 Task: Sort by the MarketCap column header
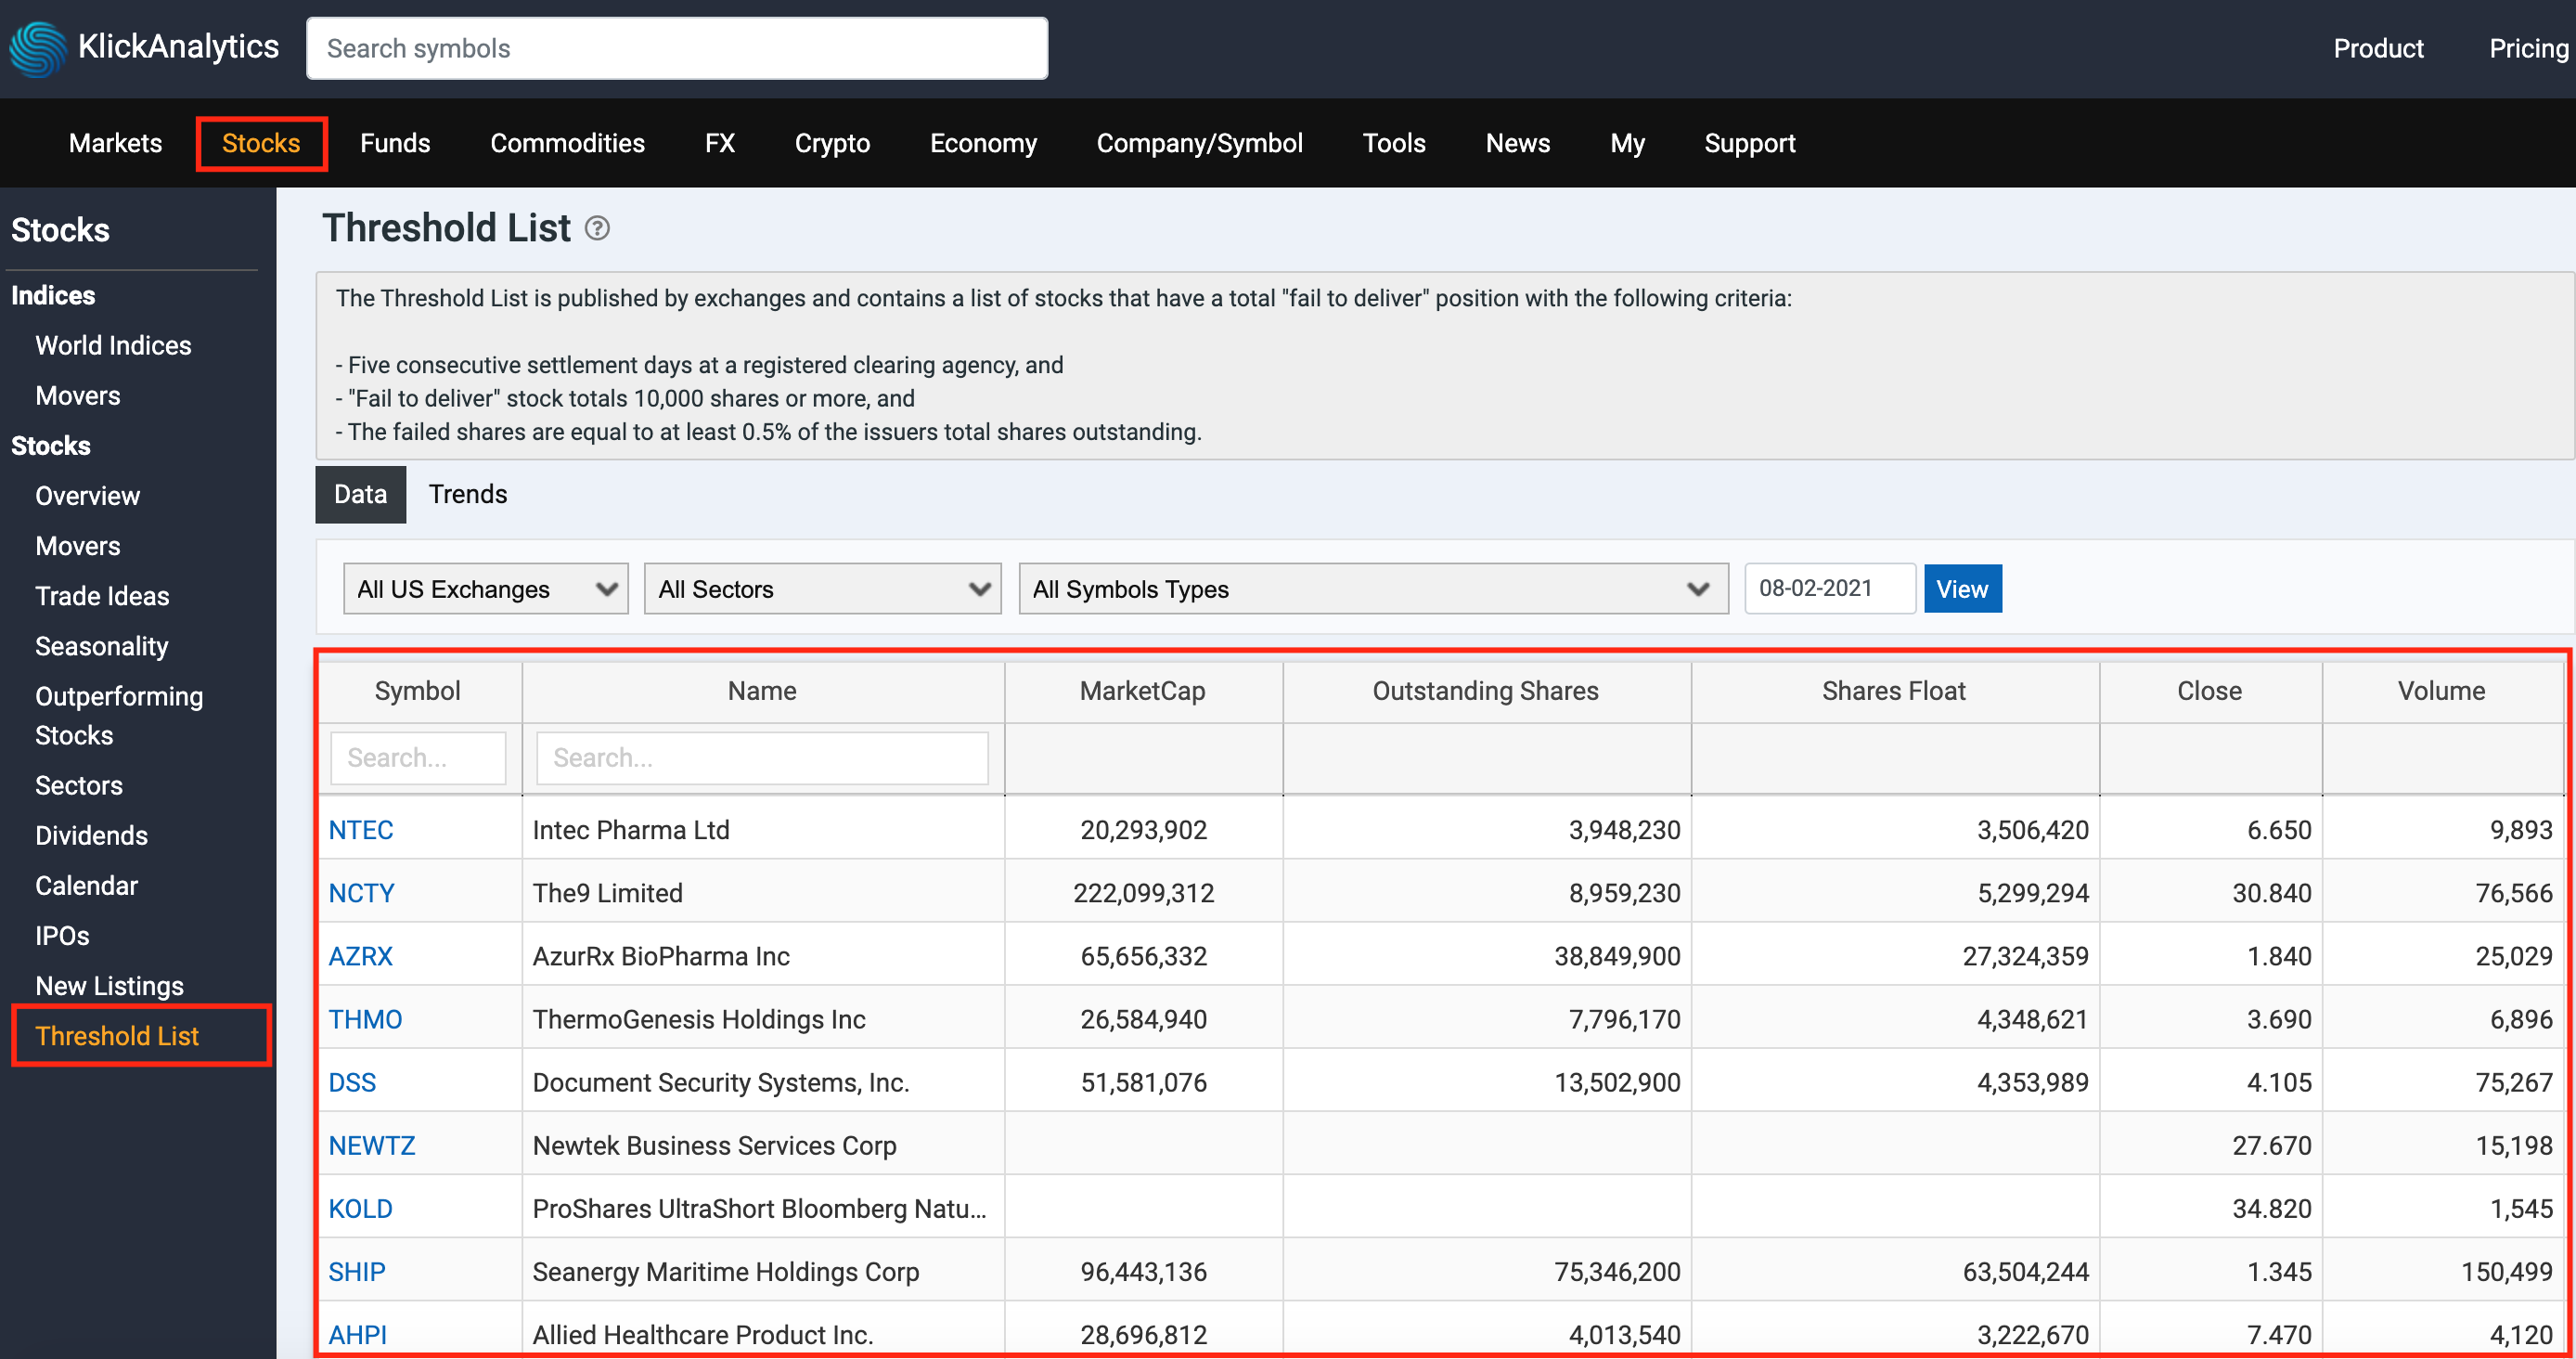(1143, 691)
